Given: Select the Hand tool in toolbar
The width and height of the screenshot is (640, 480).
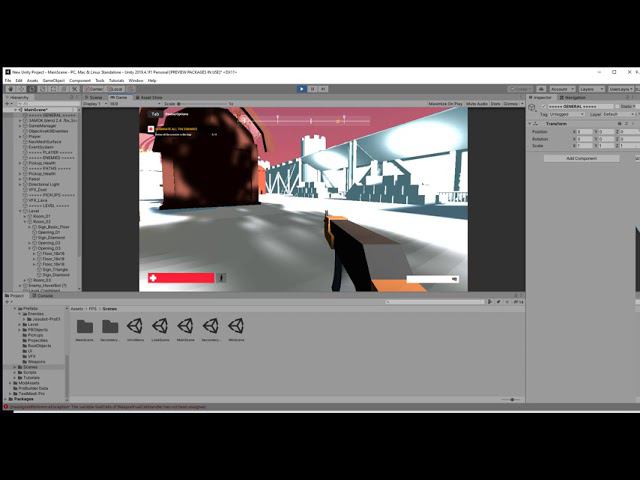Looking at the screenshot, I should click(x=11, y=89).
